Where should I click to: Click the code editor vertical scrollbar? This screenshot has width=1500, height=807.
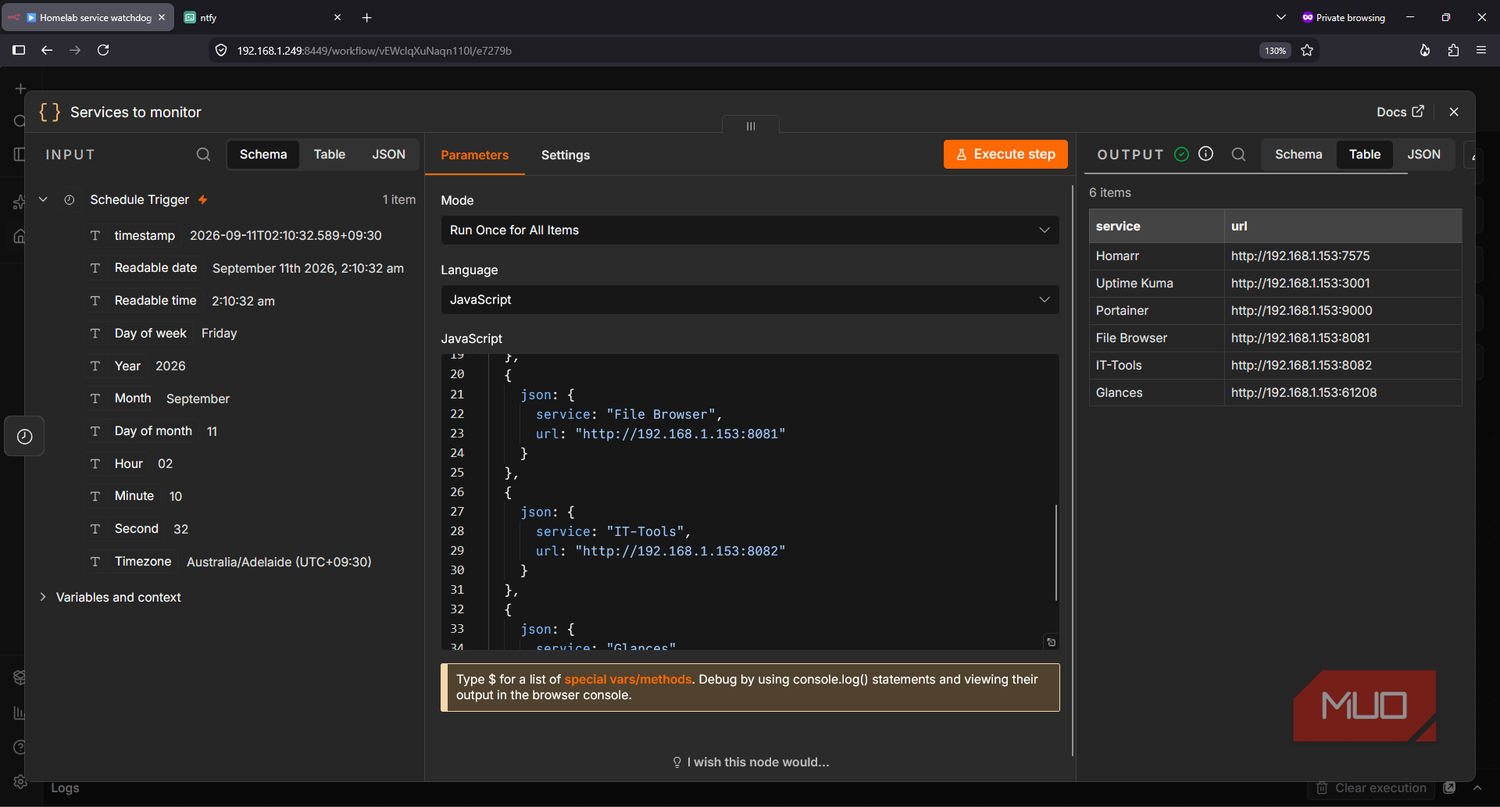[x=1055, y=552]
